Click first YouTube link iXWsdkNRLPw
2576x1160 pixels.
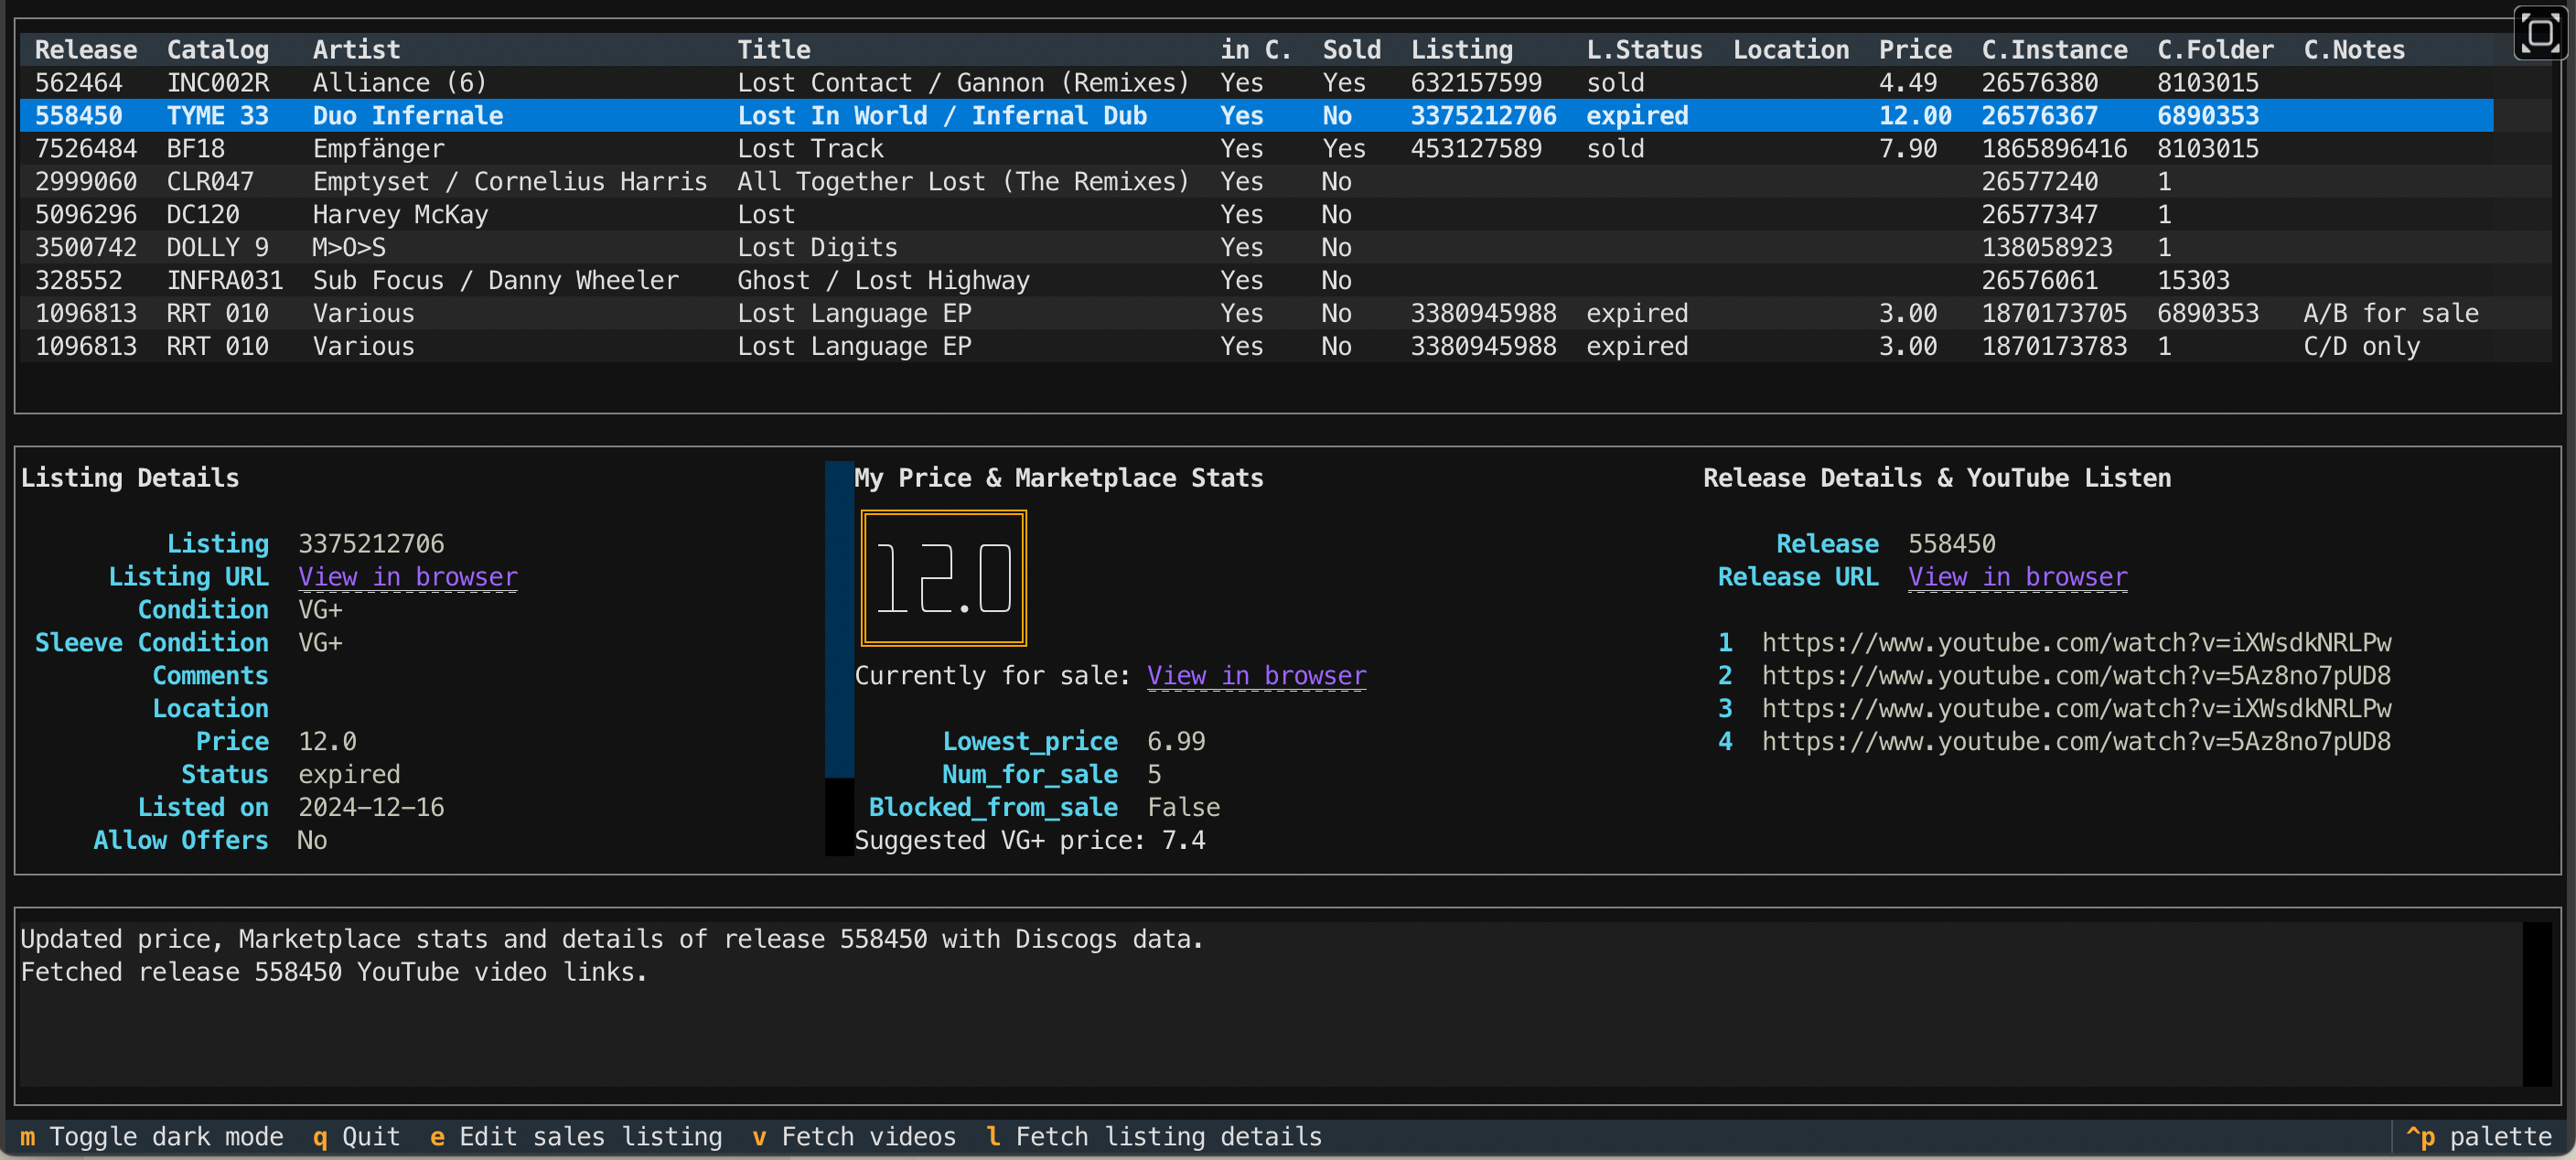click(2076, 643)
